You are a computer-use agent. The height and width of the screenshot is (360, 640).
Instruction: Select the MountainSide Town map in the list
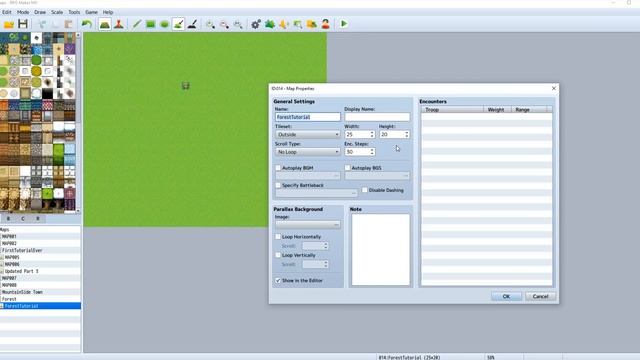tap(40, 292)
